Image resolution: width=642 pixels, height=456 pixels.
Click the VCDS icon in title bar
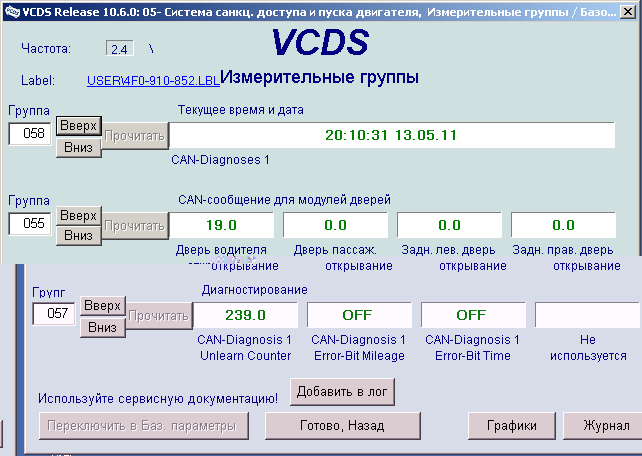click(x=12, y=12)
